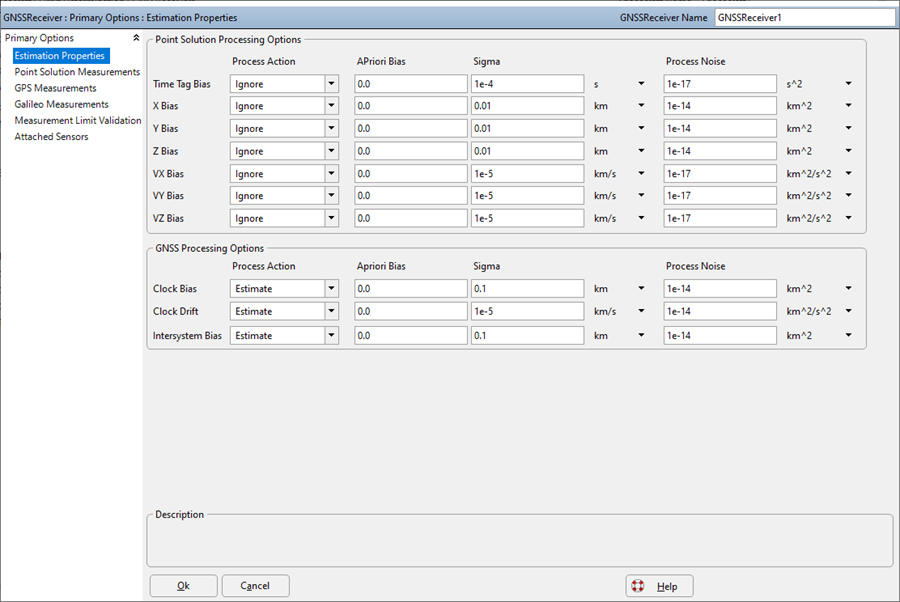Edit Intersystem Bias Process Noise field
This screenshot has height=602, width=900.
point(720,335)
